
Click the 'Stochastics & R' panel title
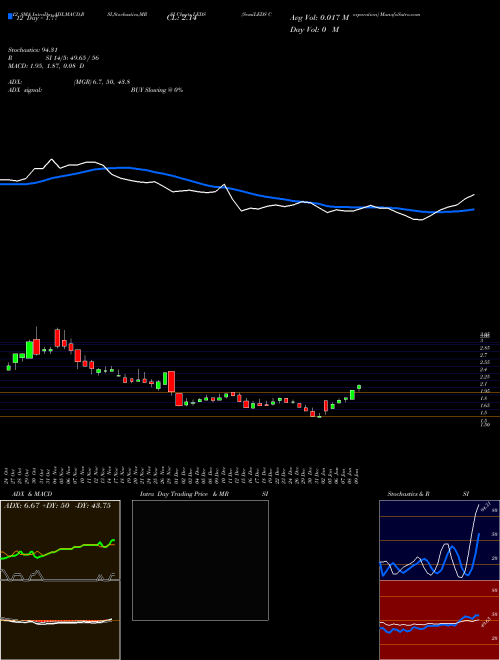[409, 494]
